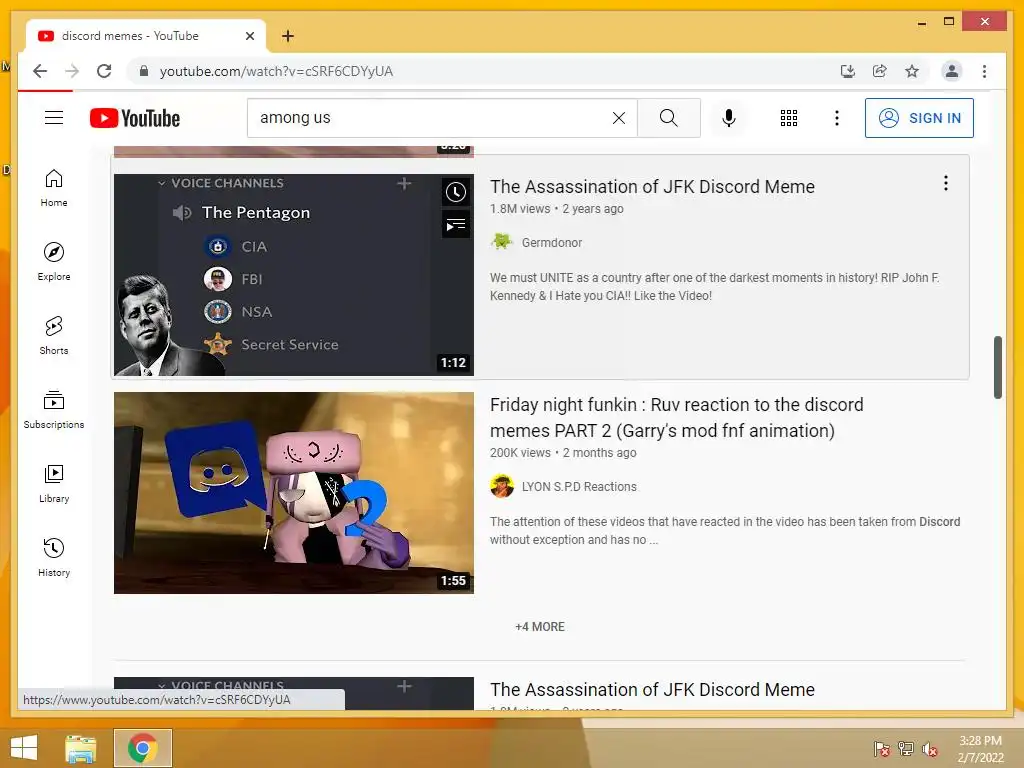Open the JFK Discord Meme video thumbnail
1024x768 pixels.
(294, 274)
